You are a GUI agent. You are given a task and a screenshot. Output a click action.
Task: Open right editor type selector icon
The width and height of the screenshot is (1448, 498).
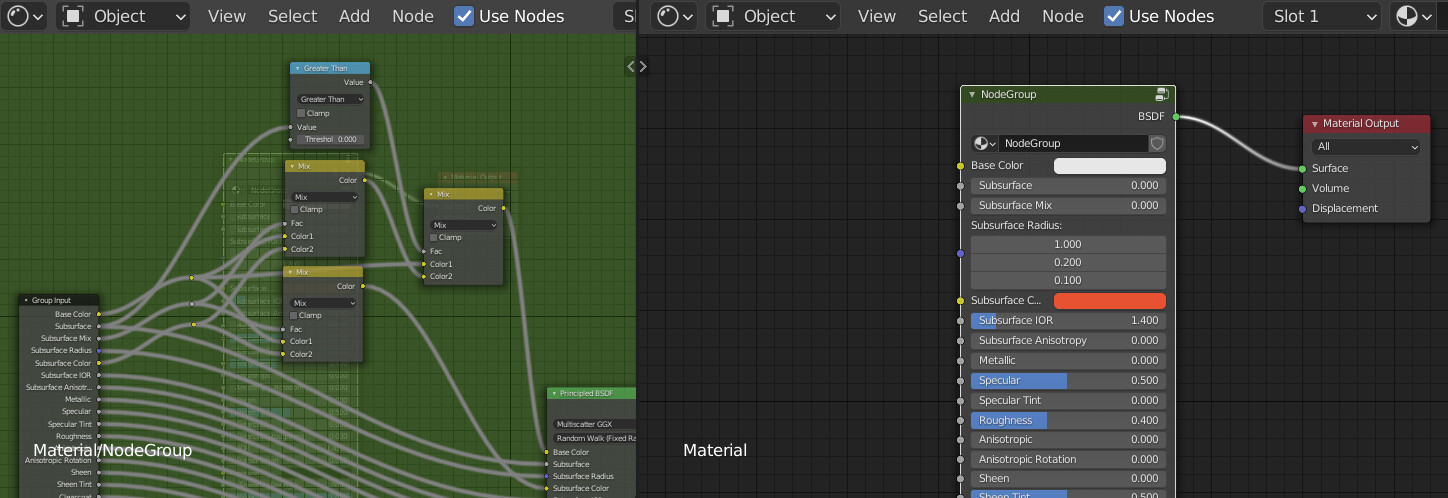676,16
